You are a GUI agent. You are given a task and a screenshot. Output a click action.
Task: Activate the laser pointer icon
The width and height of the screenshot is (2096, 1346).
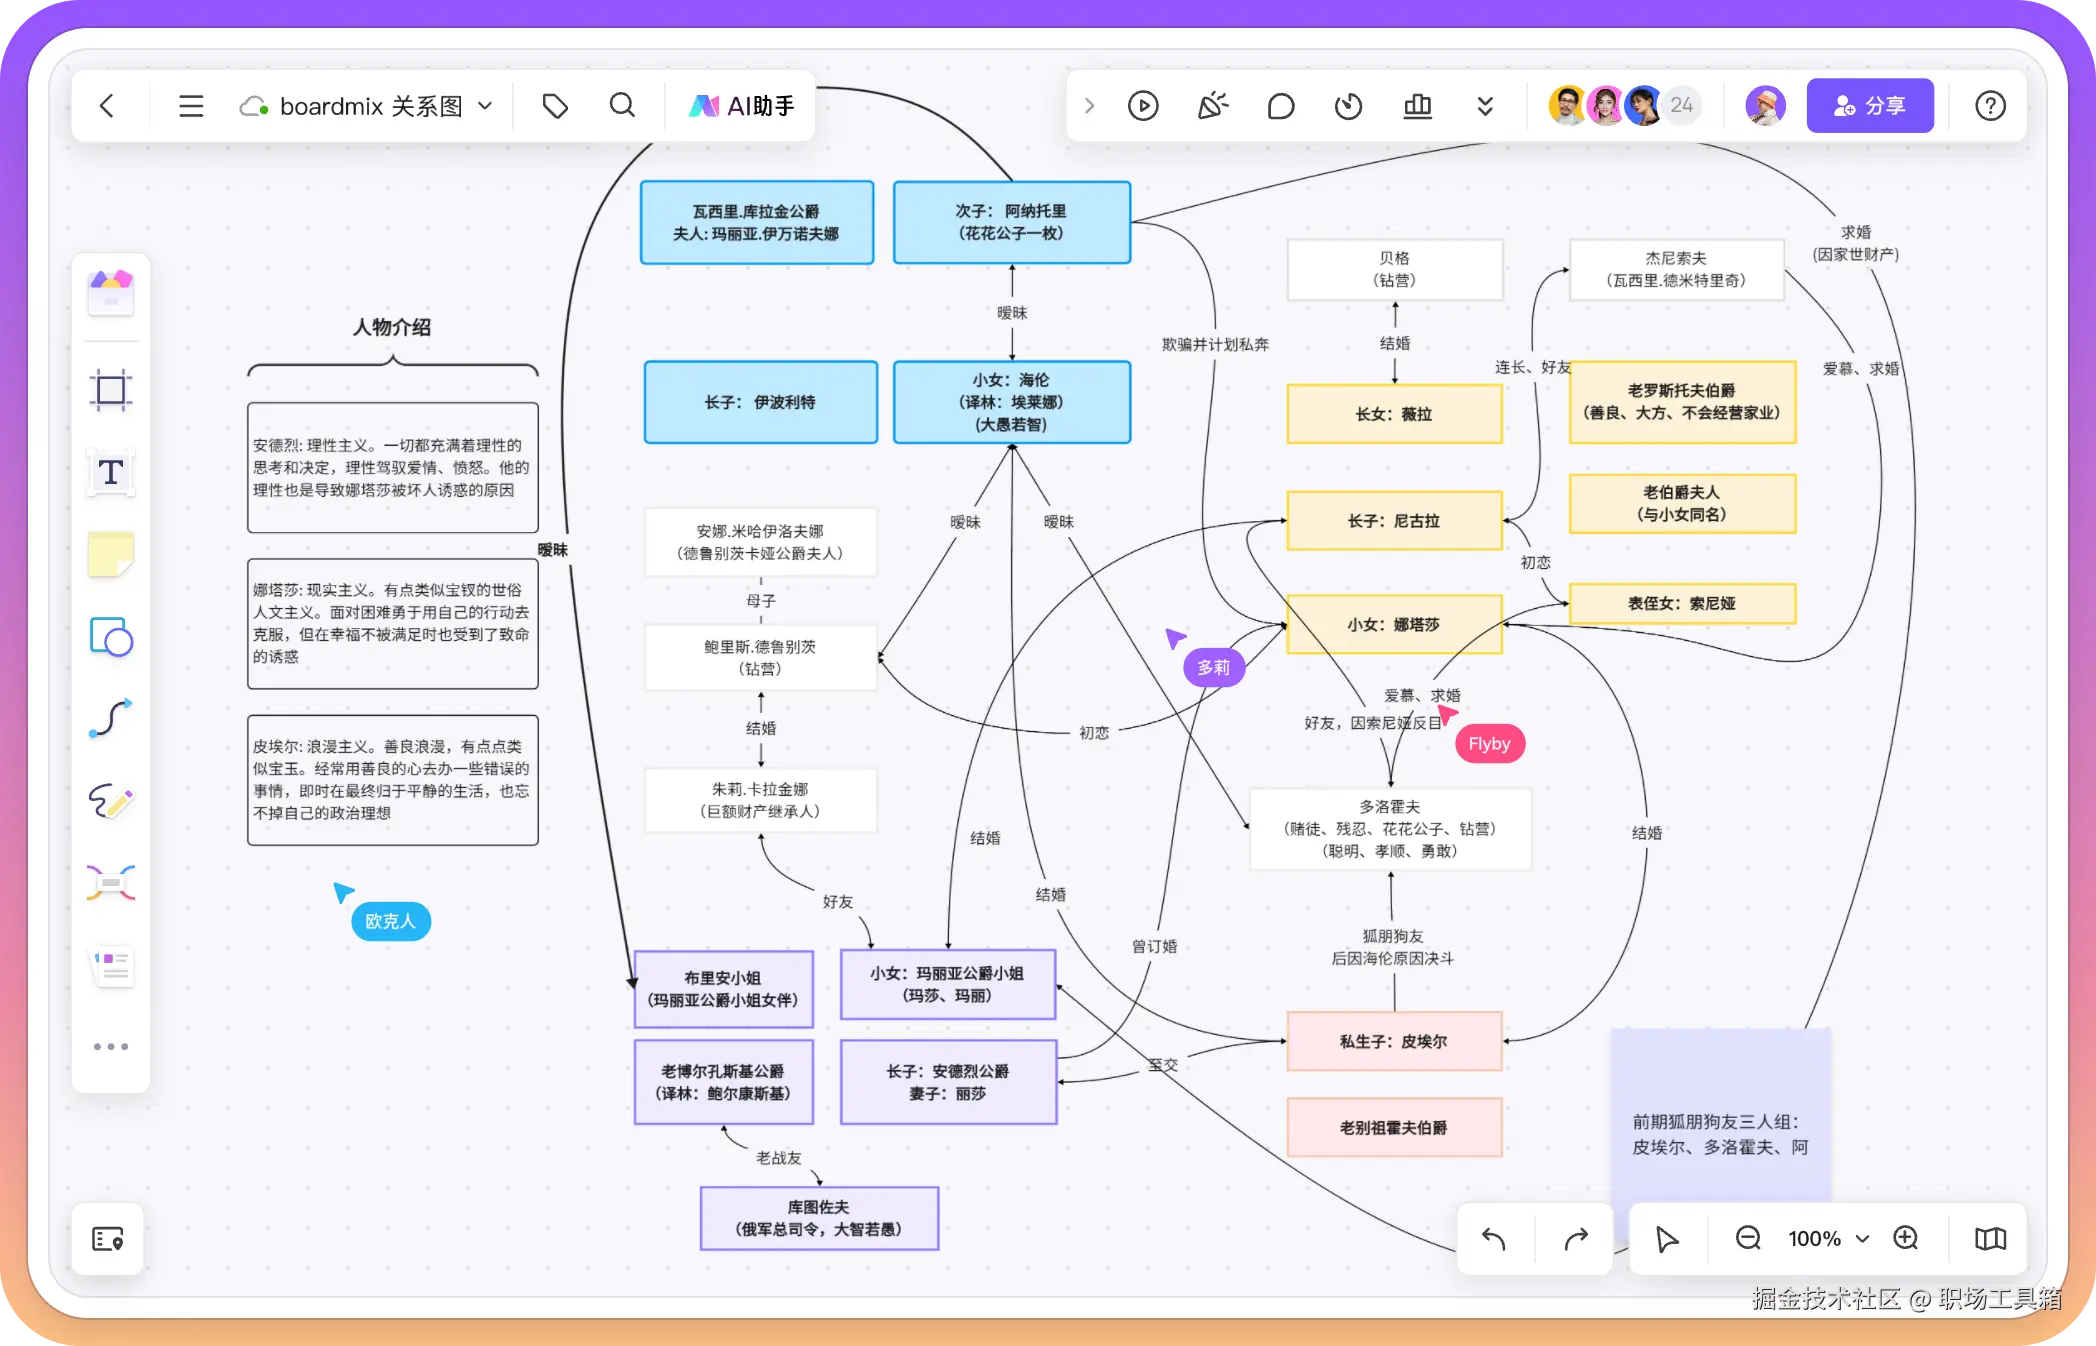[1212, 105]
